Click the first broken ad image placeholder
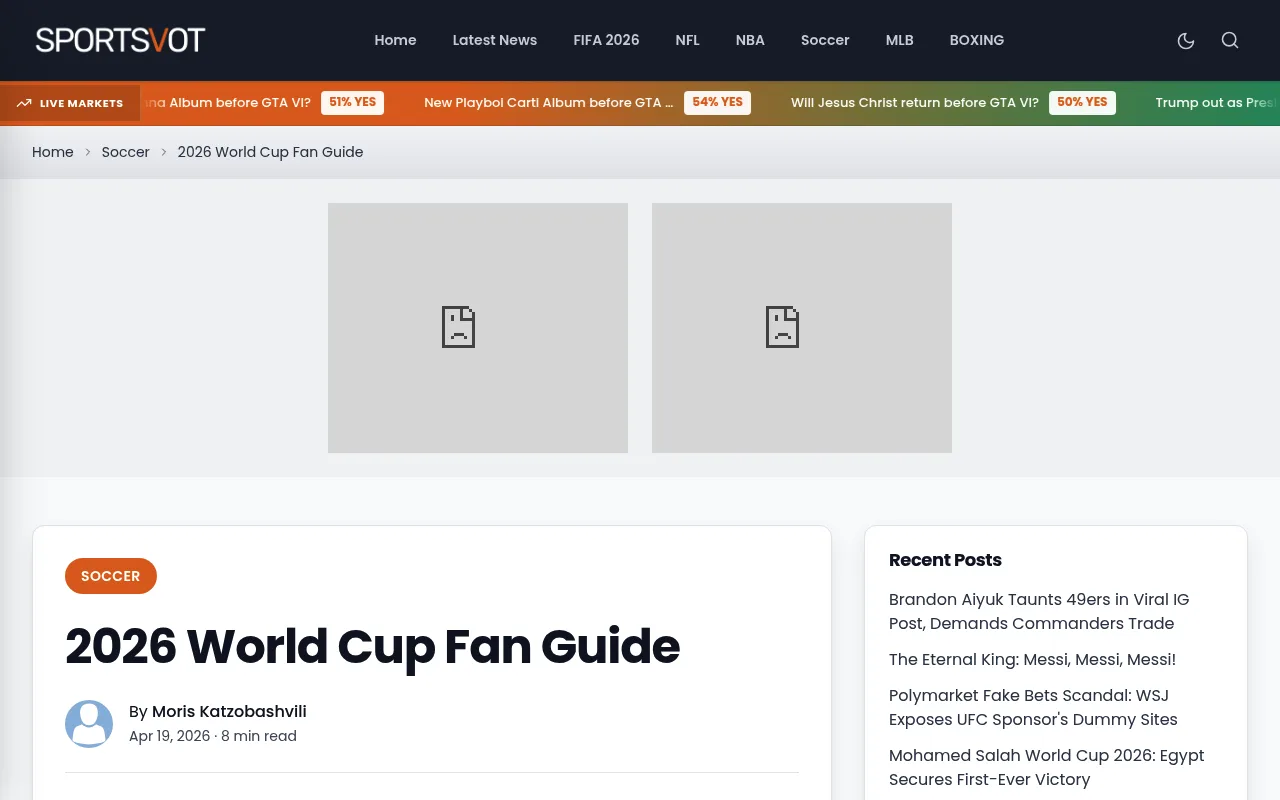 tap(478, 328)
